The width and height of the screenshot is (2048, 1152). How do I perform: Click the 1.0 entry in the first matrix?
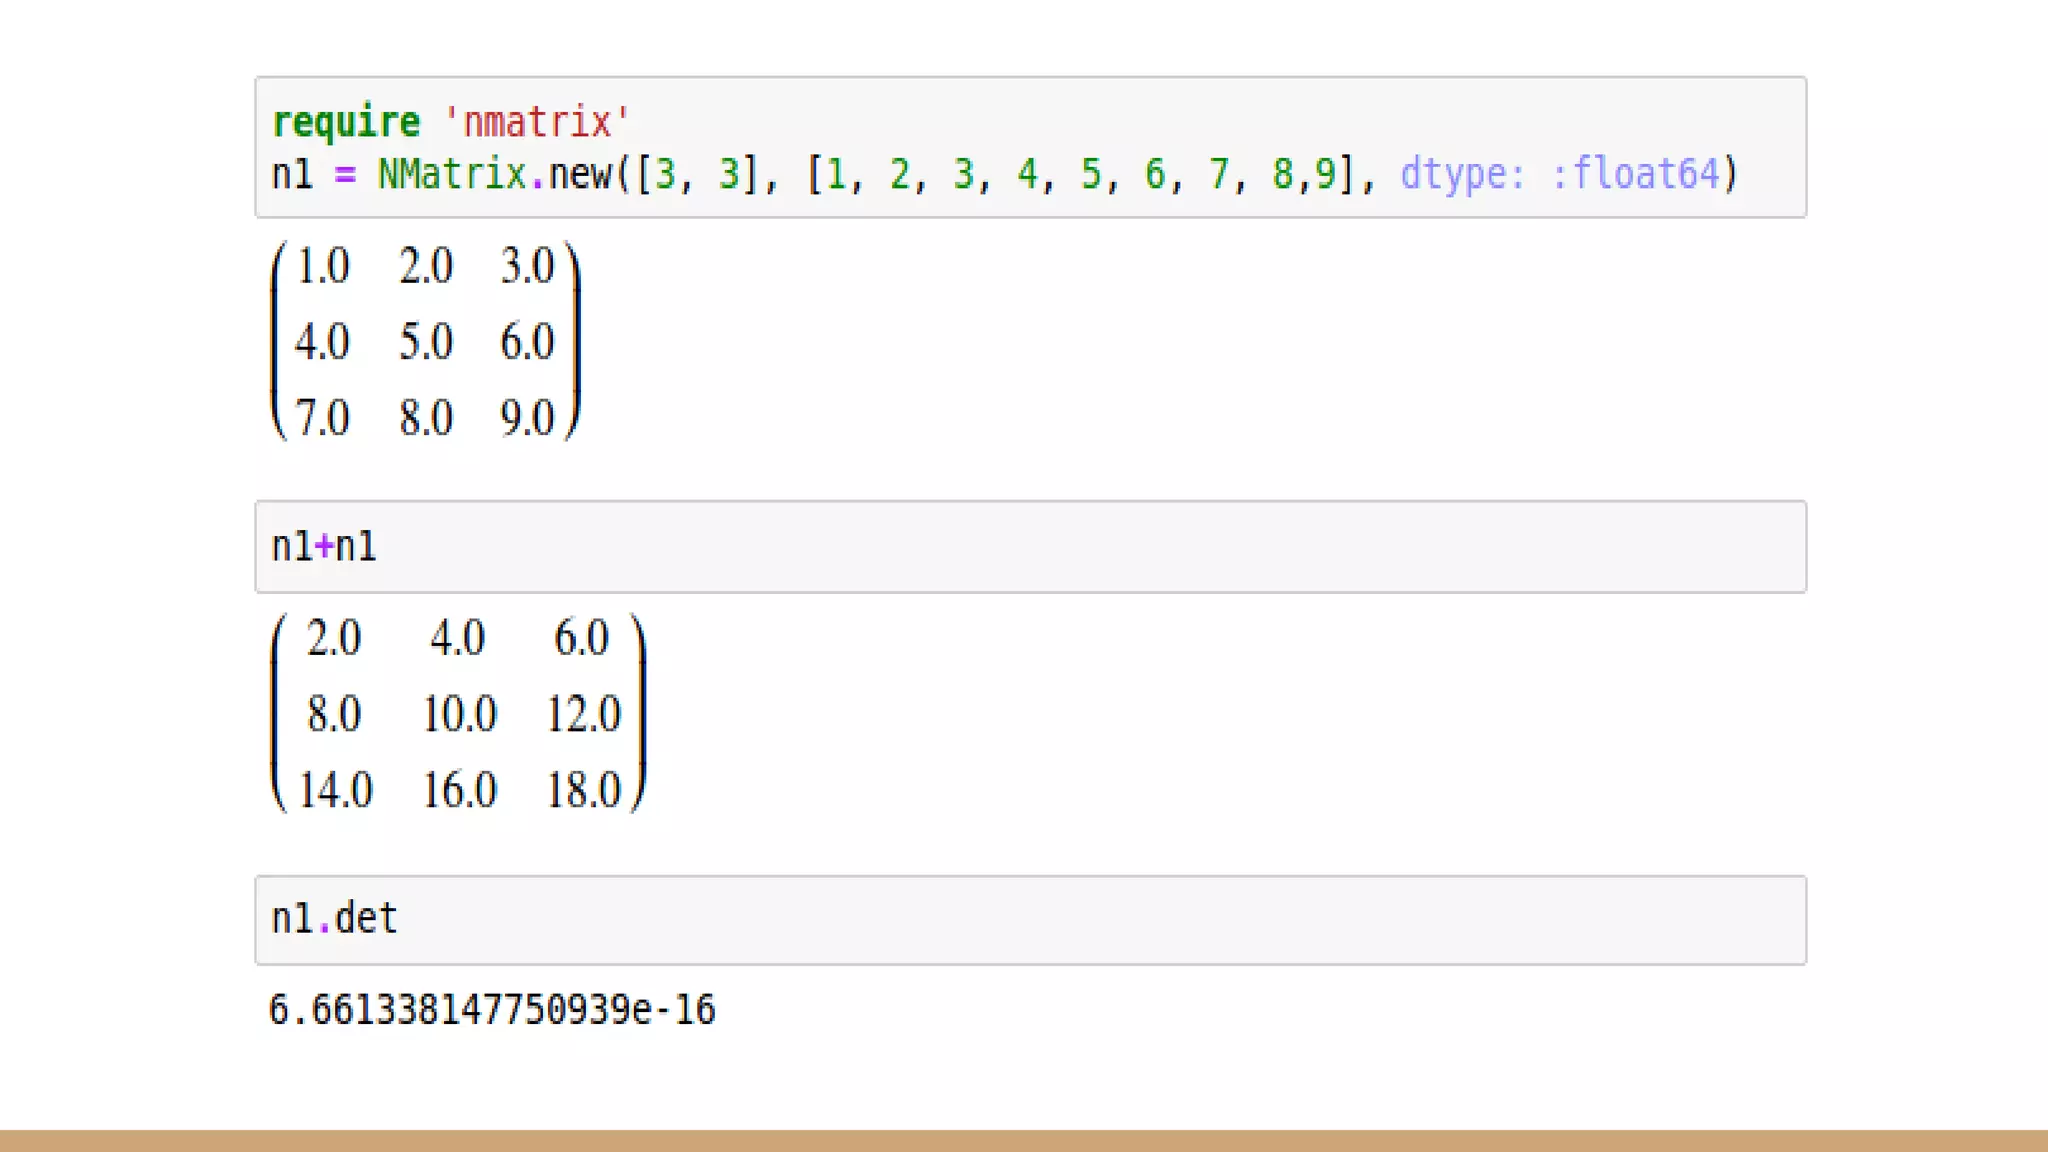pyautogui.click(x=323, y=266)
